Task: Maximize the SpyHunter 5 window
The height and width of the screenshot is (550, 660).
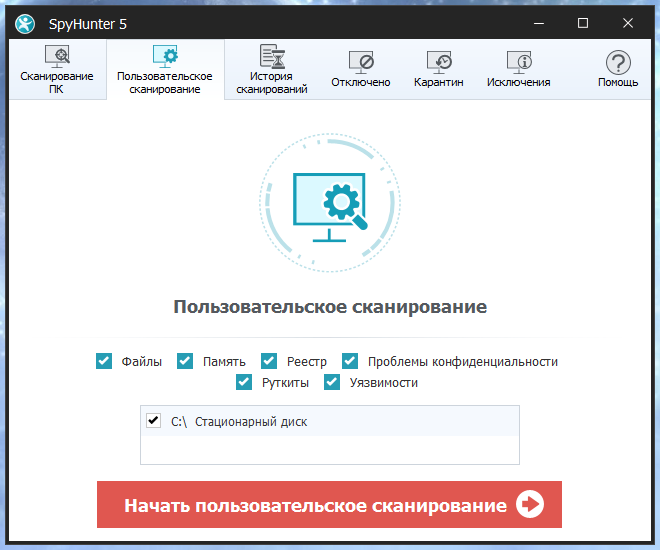Action: pos(583,23)
